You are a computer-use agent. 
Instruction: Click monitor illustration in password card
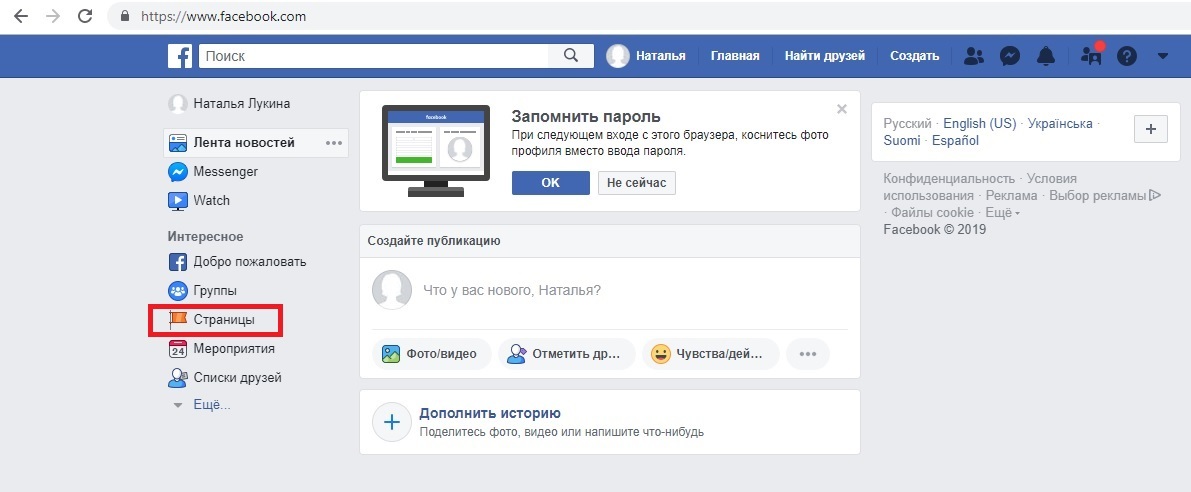(x=436, y=150)
